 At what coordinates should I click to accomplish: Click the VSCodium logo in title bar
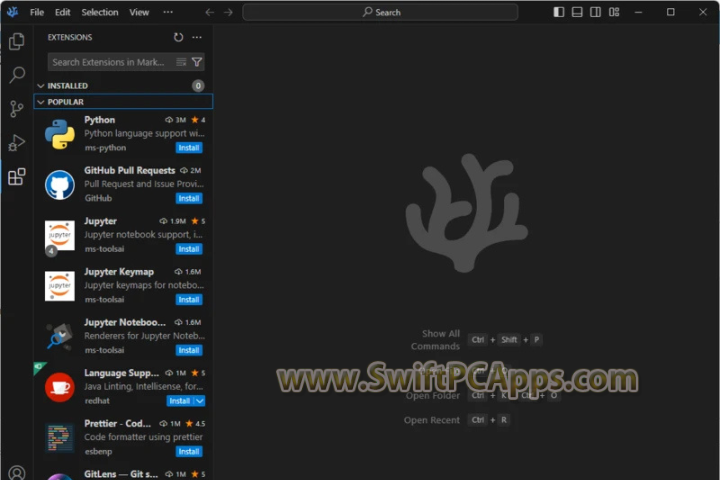tap(12, 12)
